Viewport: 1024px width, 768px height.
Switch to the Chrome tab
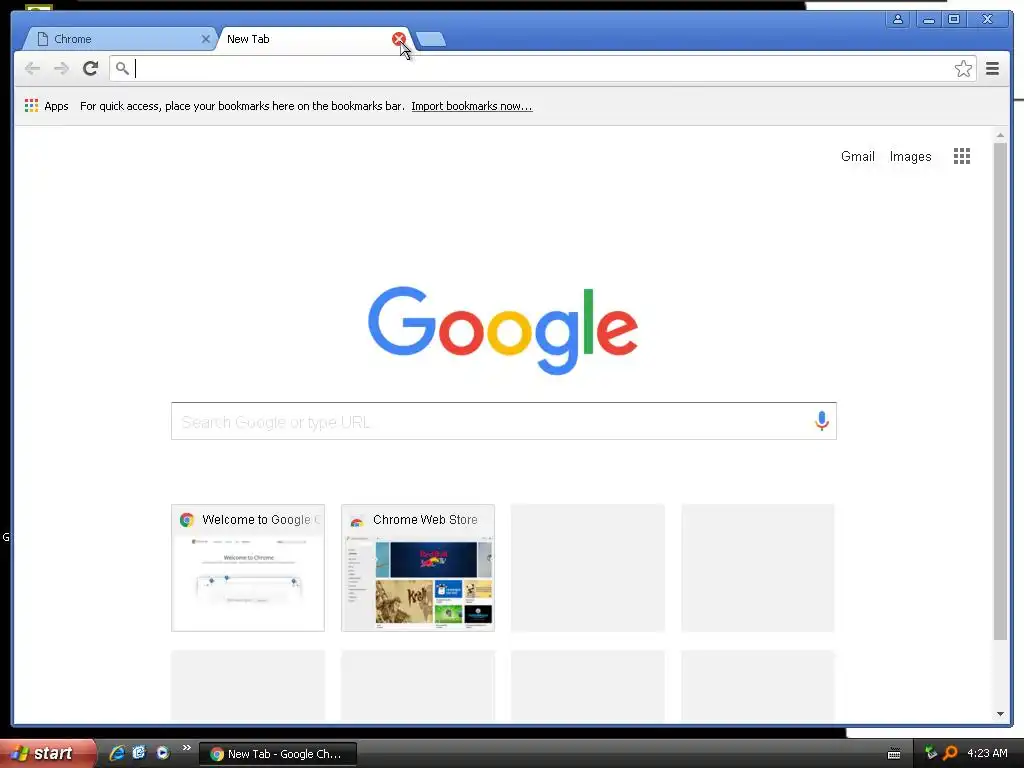pyautogui.click(x=118, y=39)
